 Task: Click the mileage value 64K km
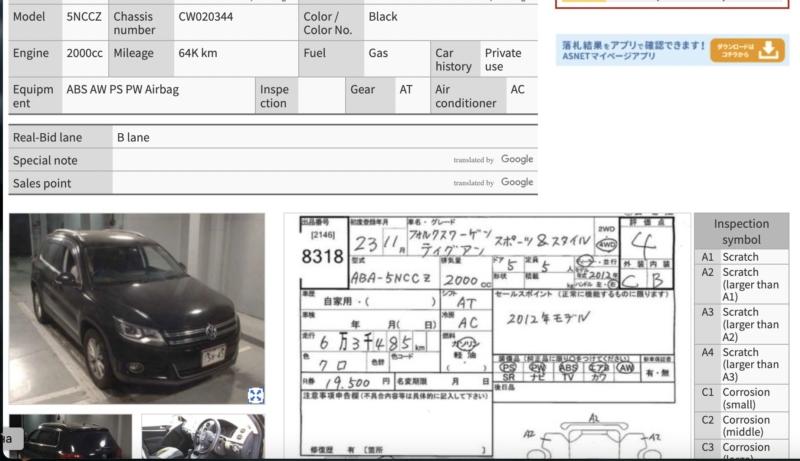198,53
